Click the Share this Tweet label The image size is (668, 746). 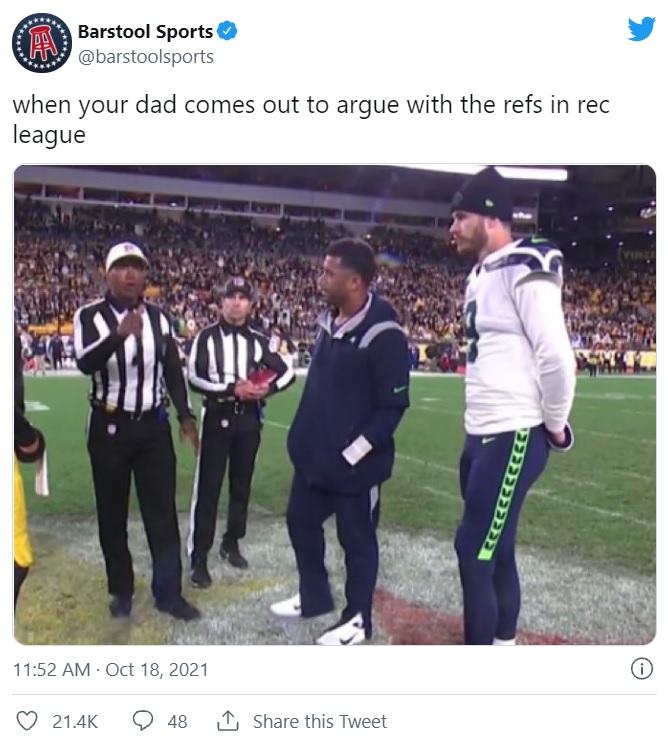tap(320, 721)
